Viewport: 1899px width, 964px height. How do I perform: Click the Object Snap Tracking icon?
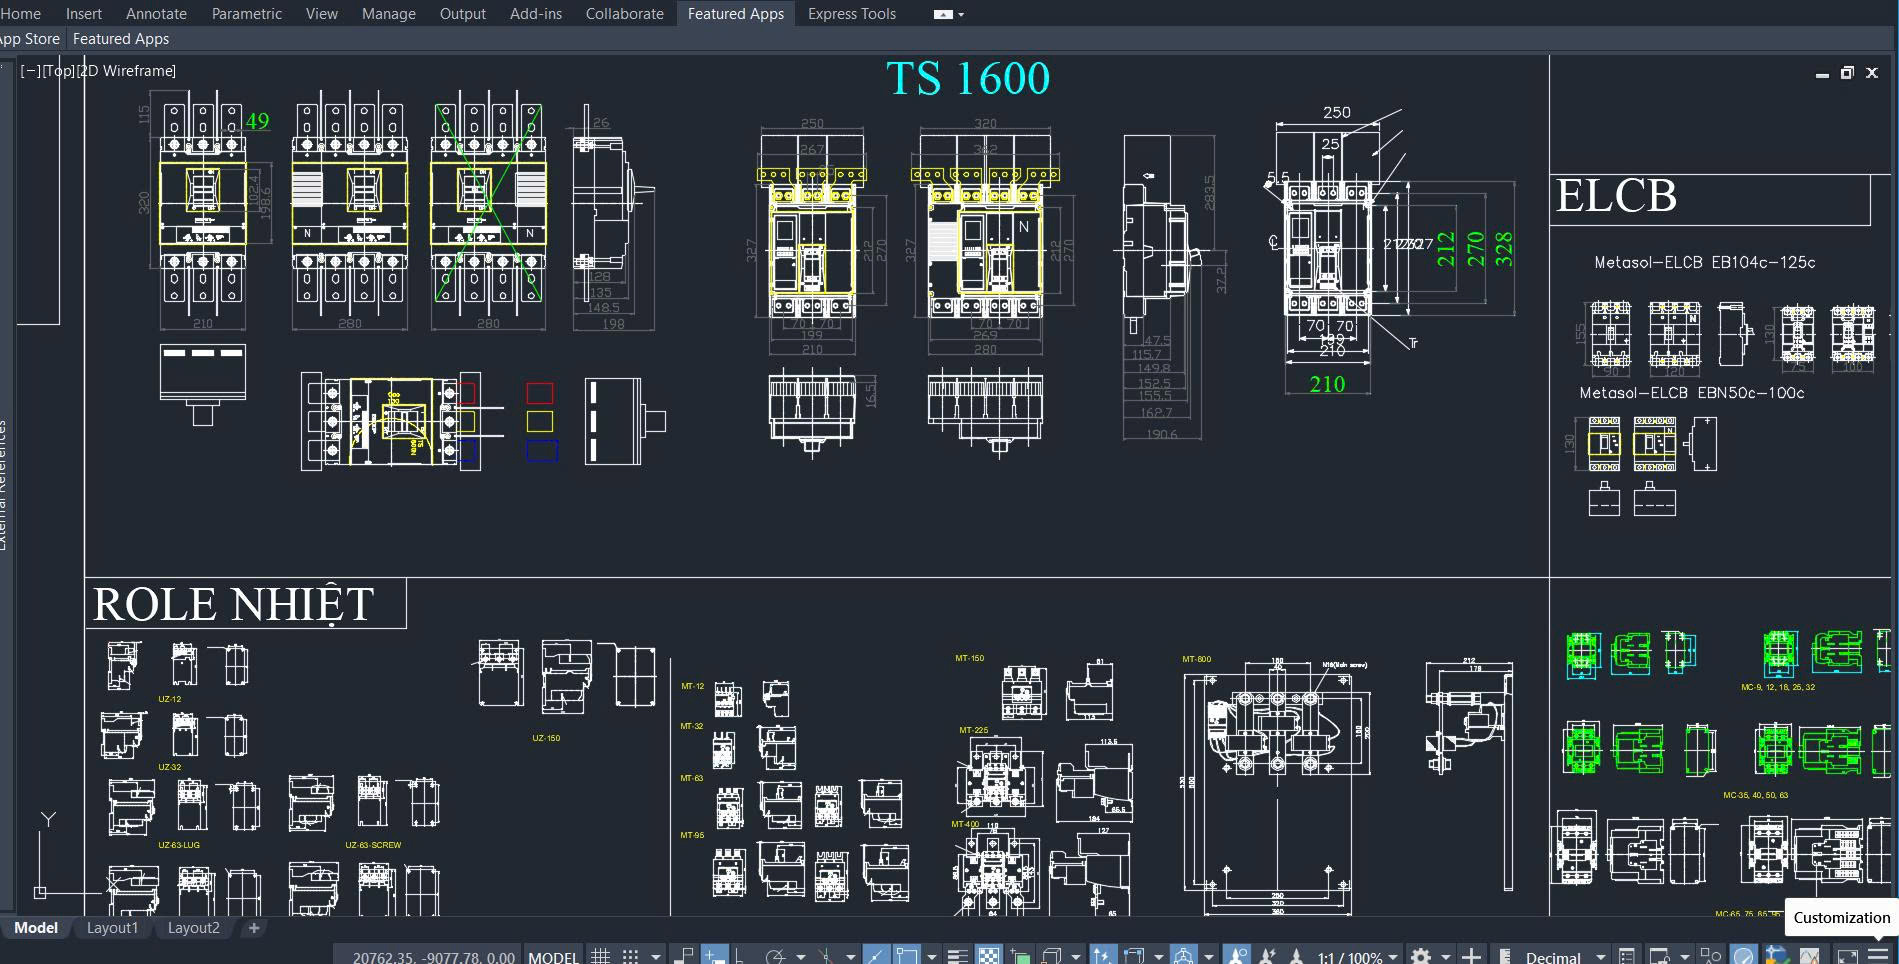coord(876,956)
